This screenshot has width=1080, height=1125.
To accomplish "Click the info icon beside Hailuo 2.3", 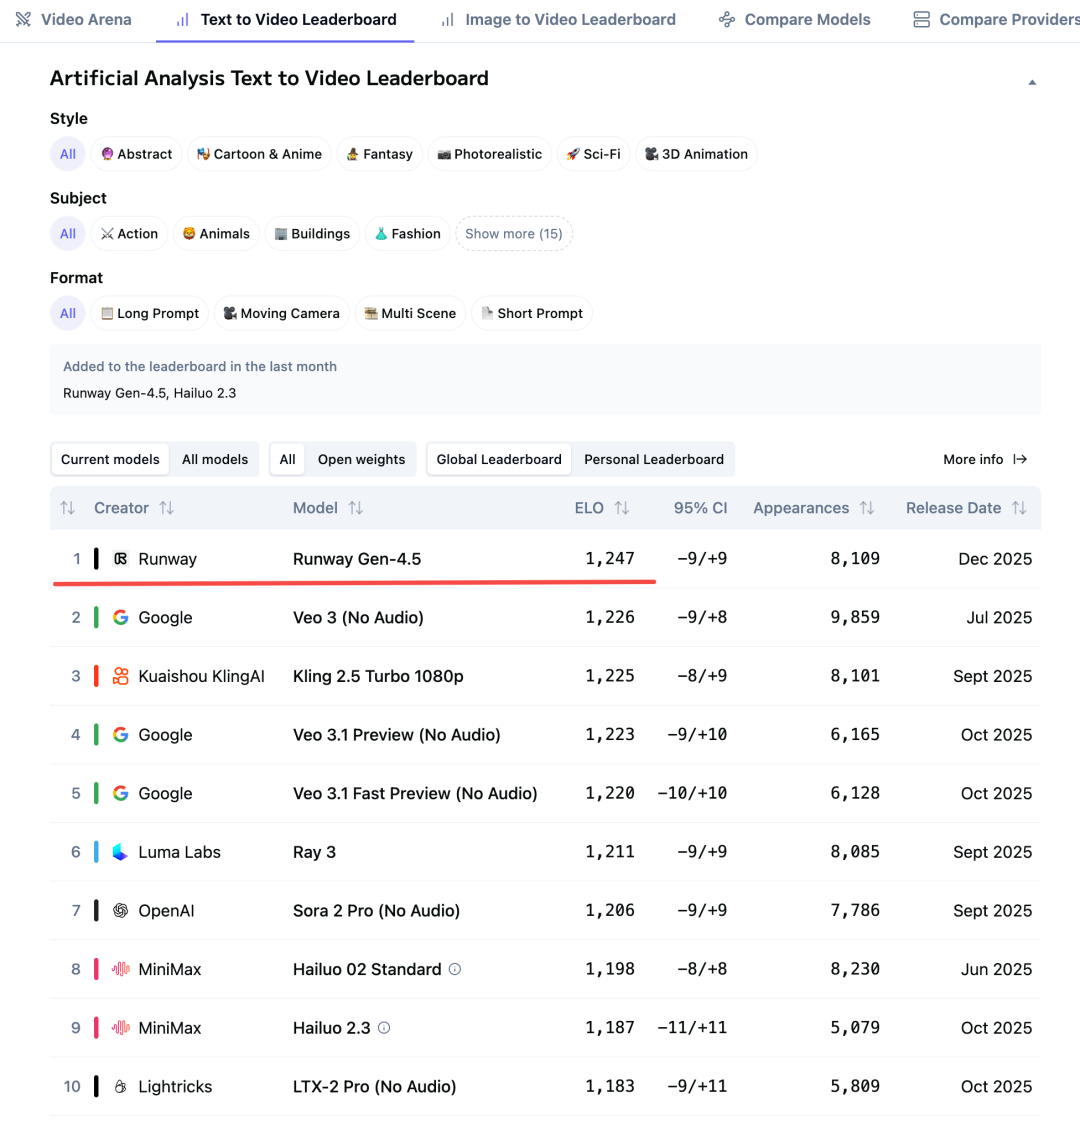I will [x=384, y=1028].
